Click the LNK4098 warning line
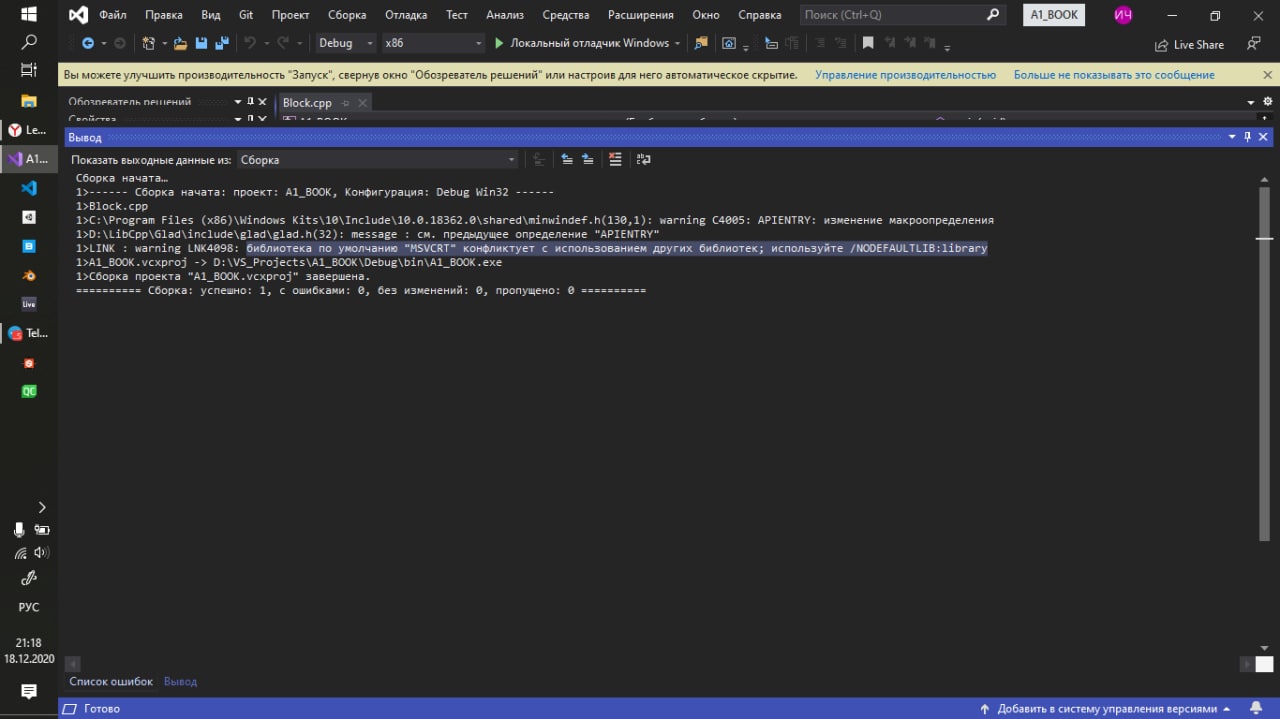 click(x=532, y=248)
